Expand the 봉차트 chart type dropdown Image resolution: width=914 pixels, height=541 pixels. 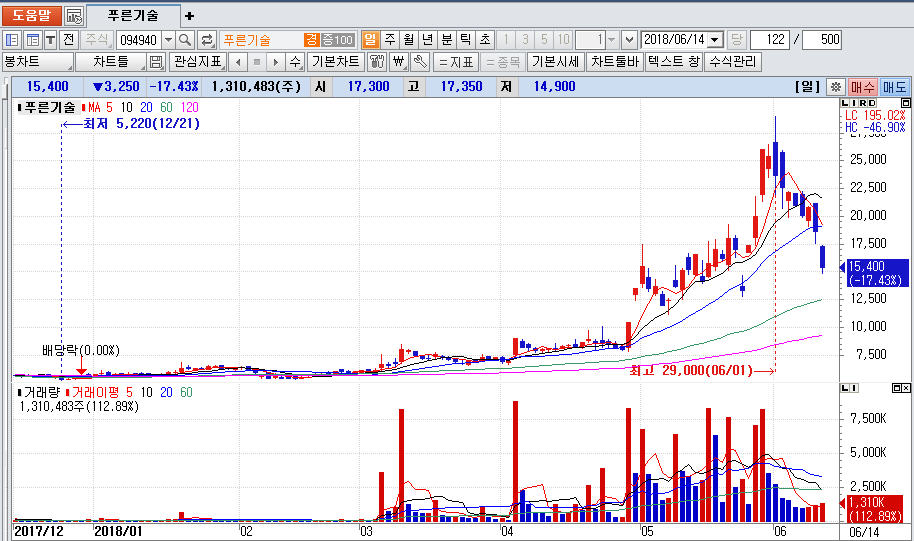pyautogui.click(x=69, y=62)
